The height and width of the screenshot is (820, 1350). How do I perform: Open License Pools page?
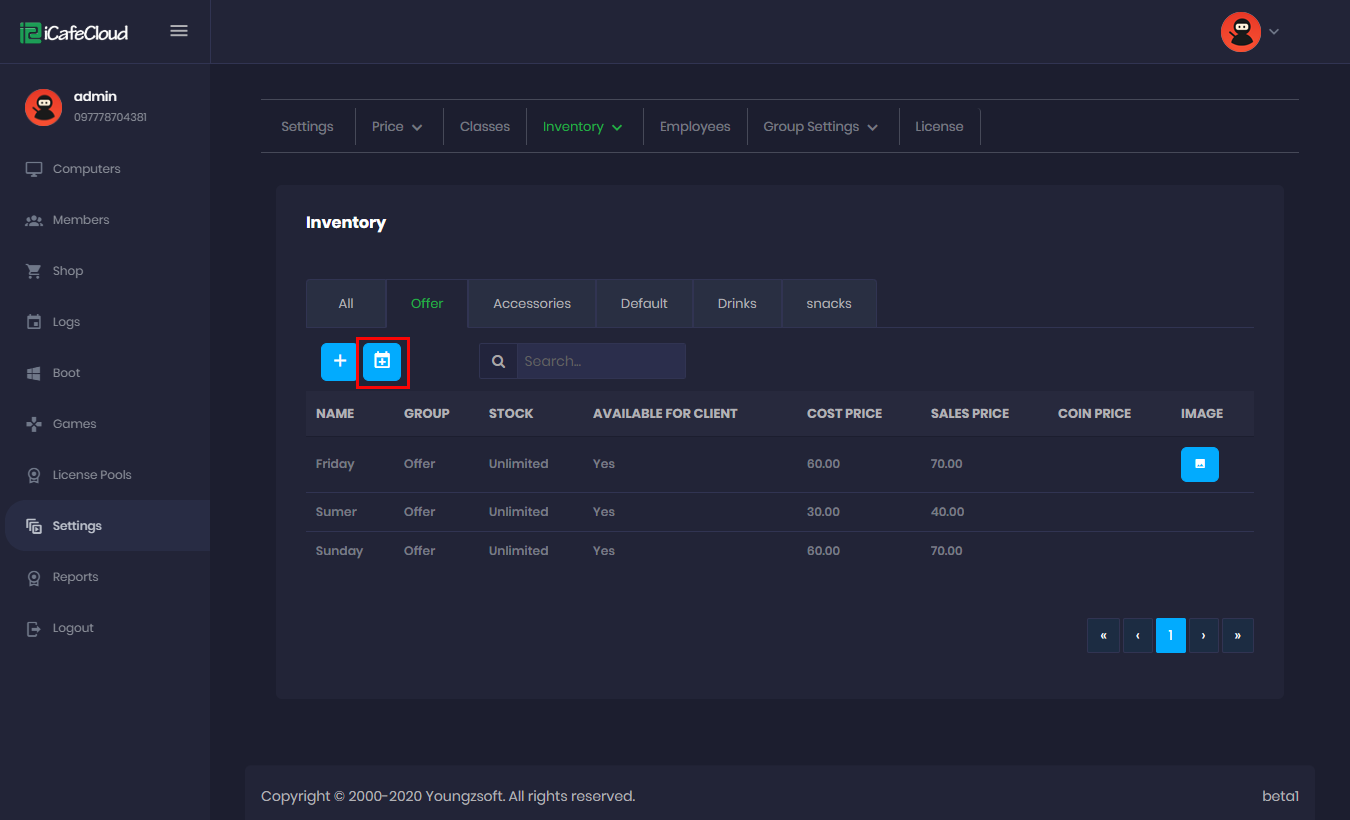tap(91, 475)
